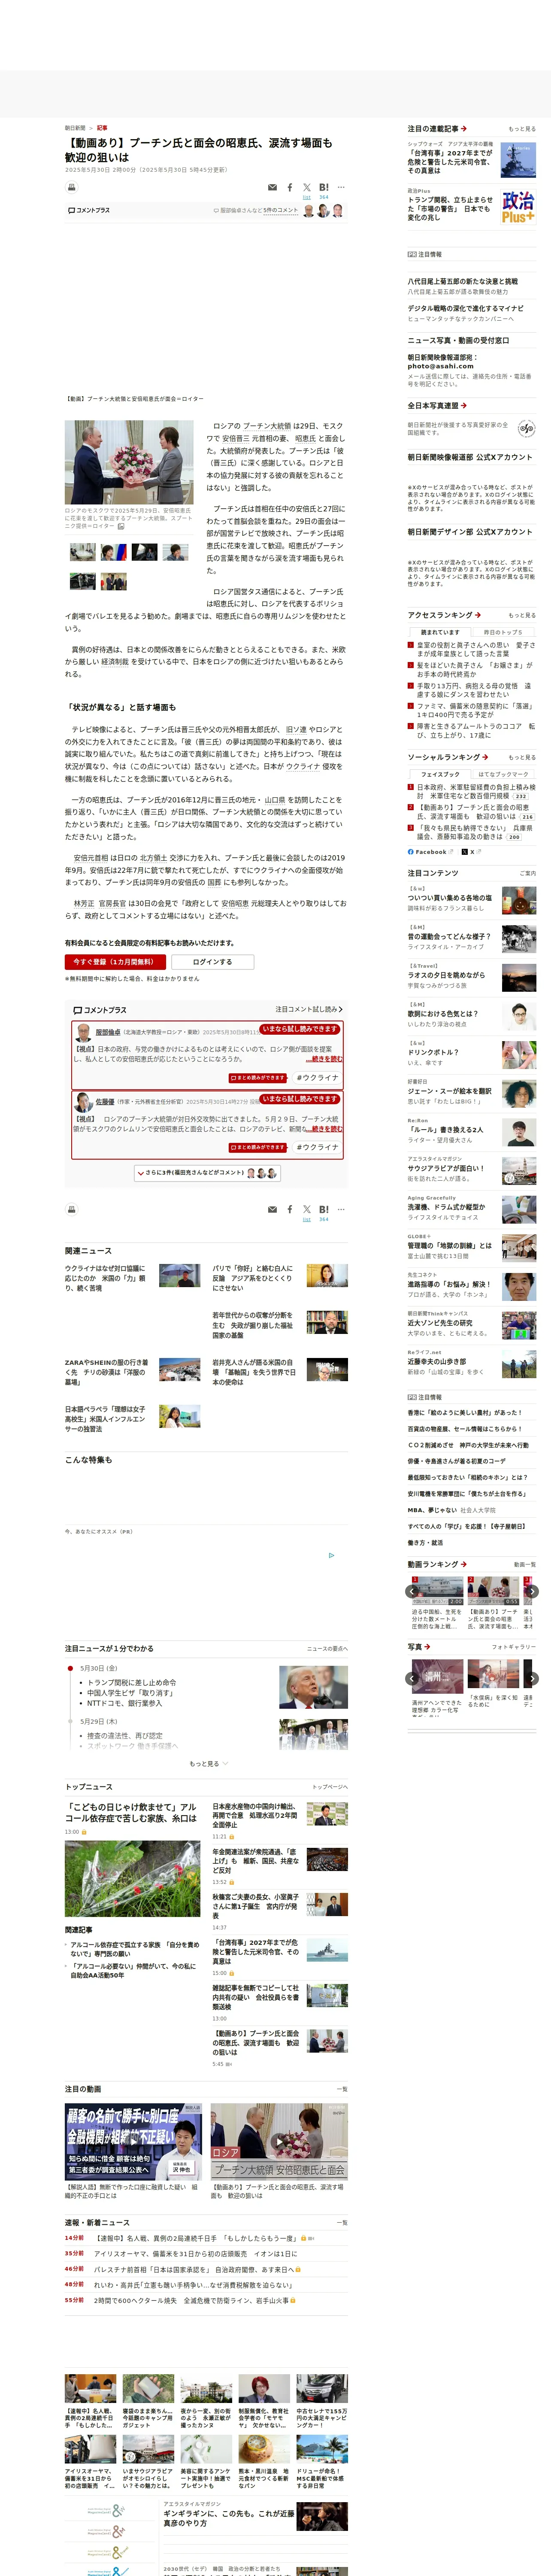The height and width of the screenshot is (2576, 551).
Task: Click the commenter avatars beside 5件のコメント
Action: pos(323,211)
